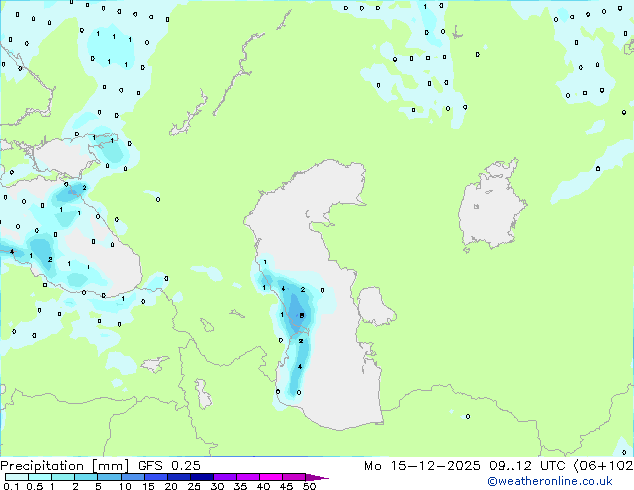Screen dimensions: 634x490
Task: Click the "20" legend scale label
Action: (171, 486)
